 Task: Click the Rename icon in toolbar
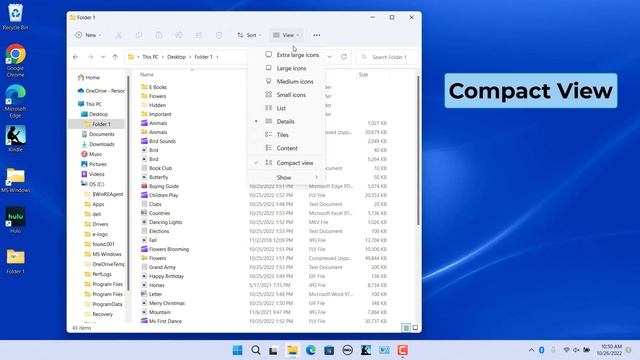click(179, 36)
